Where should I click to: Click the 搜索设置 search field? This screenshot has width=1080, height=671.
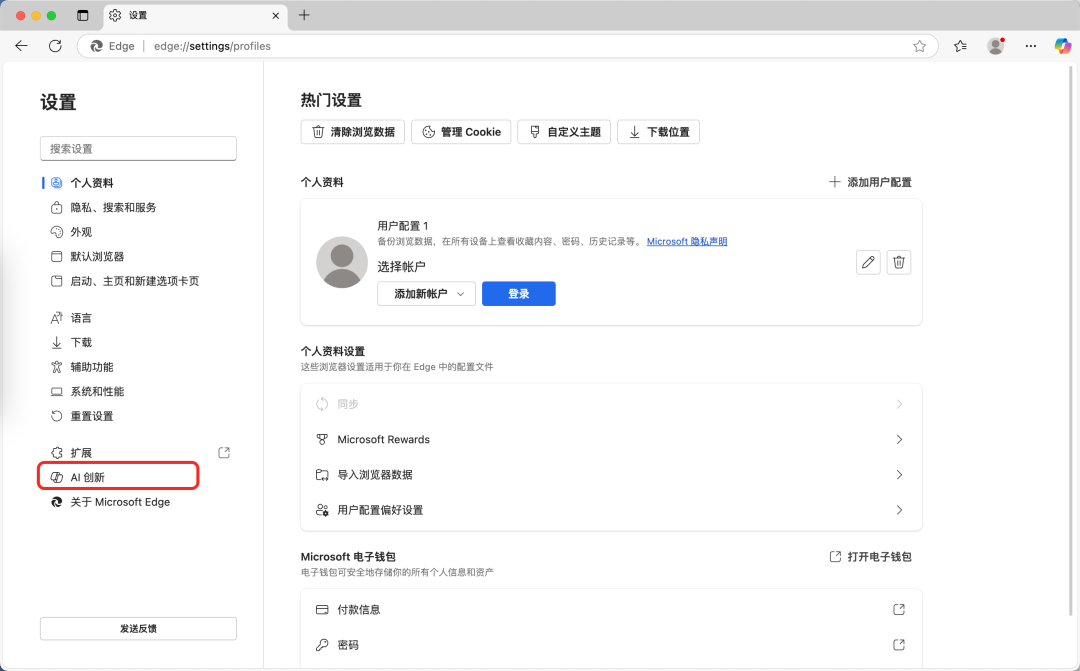point(138,149)
